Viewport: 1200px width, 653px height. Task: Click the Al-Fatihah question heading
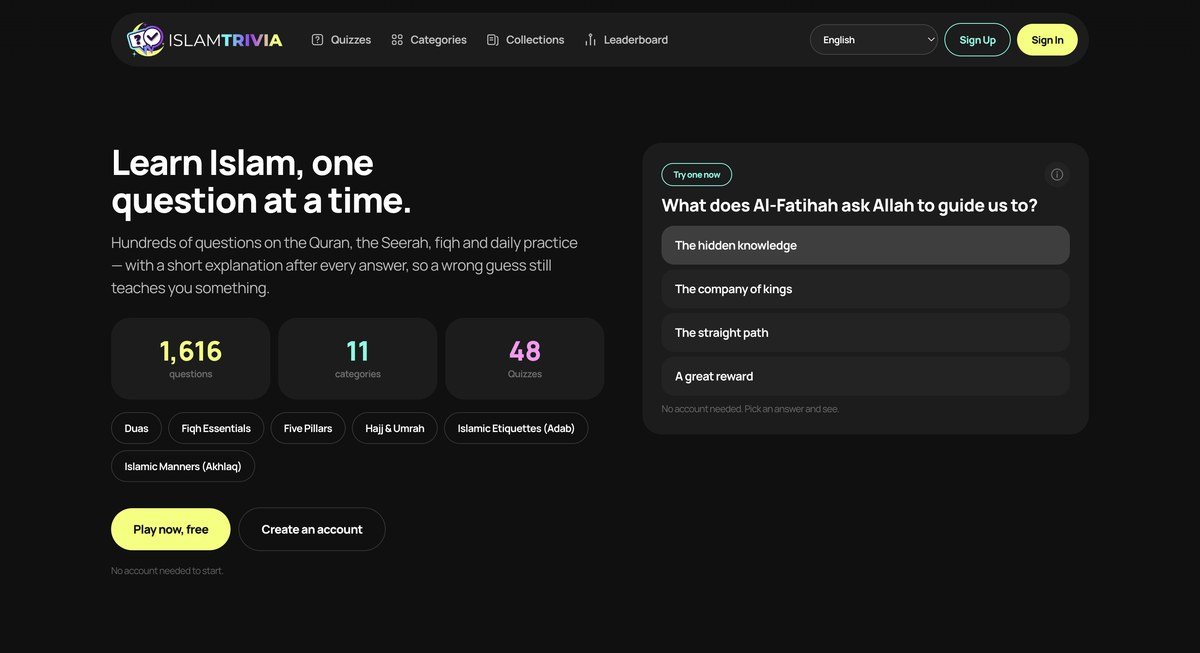849,205
